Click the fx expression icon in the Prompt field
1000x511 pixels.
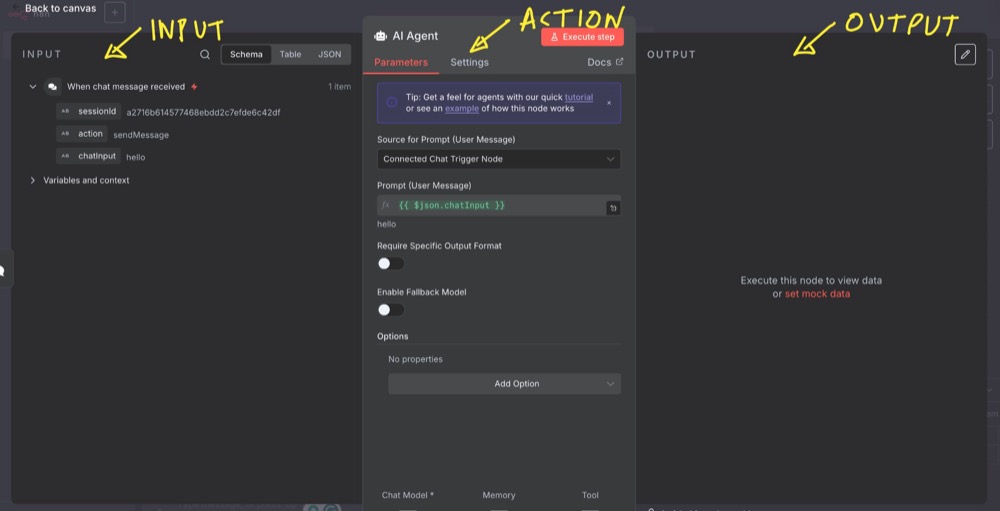pyautogui.click(x=385, y=205)
